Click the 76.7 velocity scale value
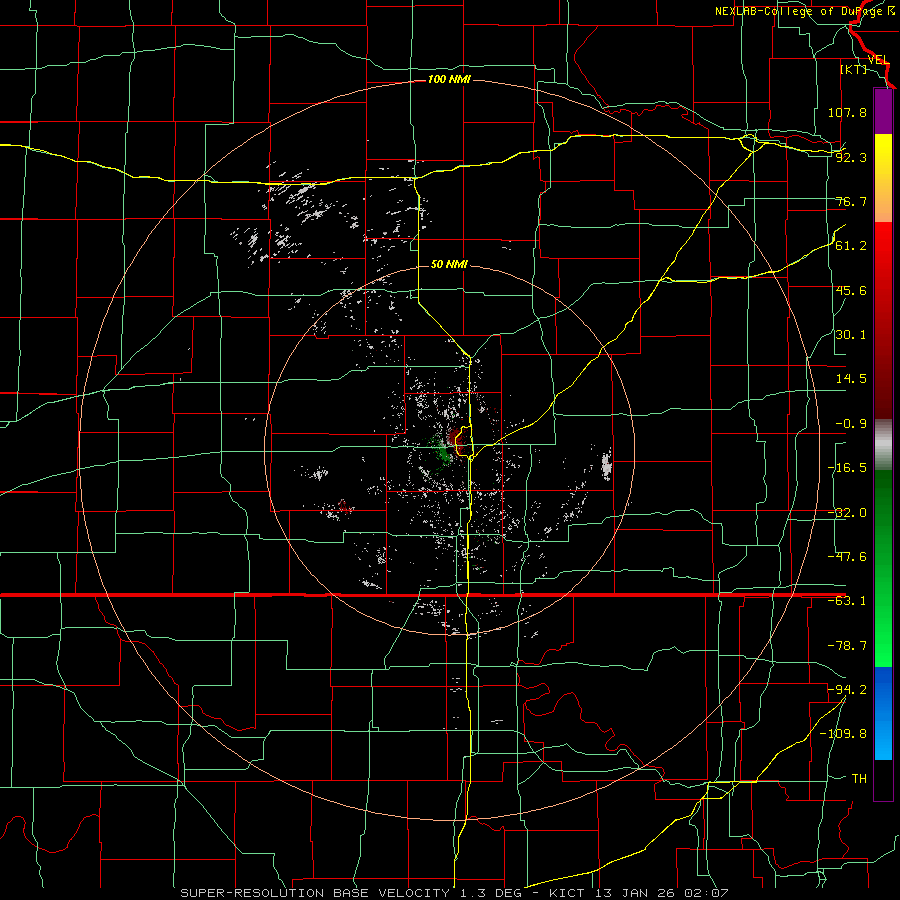The height and width of the screenshot is (900, 900). 851,201
